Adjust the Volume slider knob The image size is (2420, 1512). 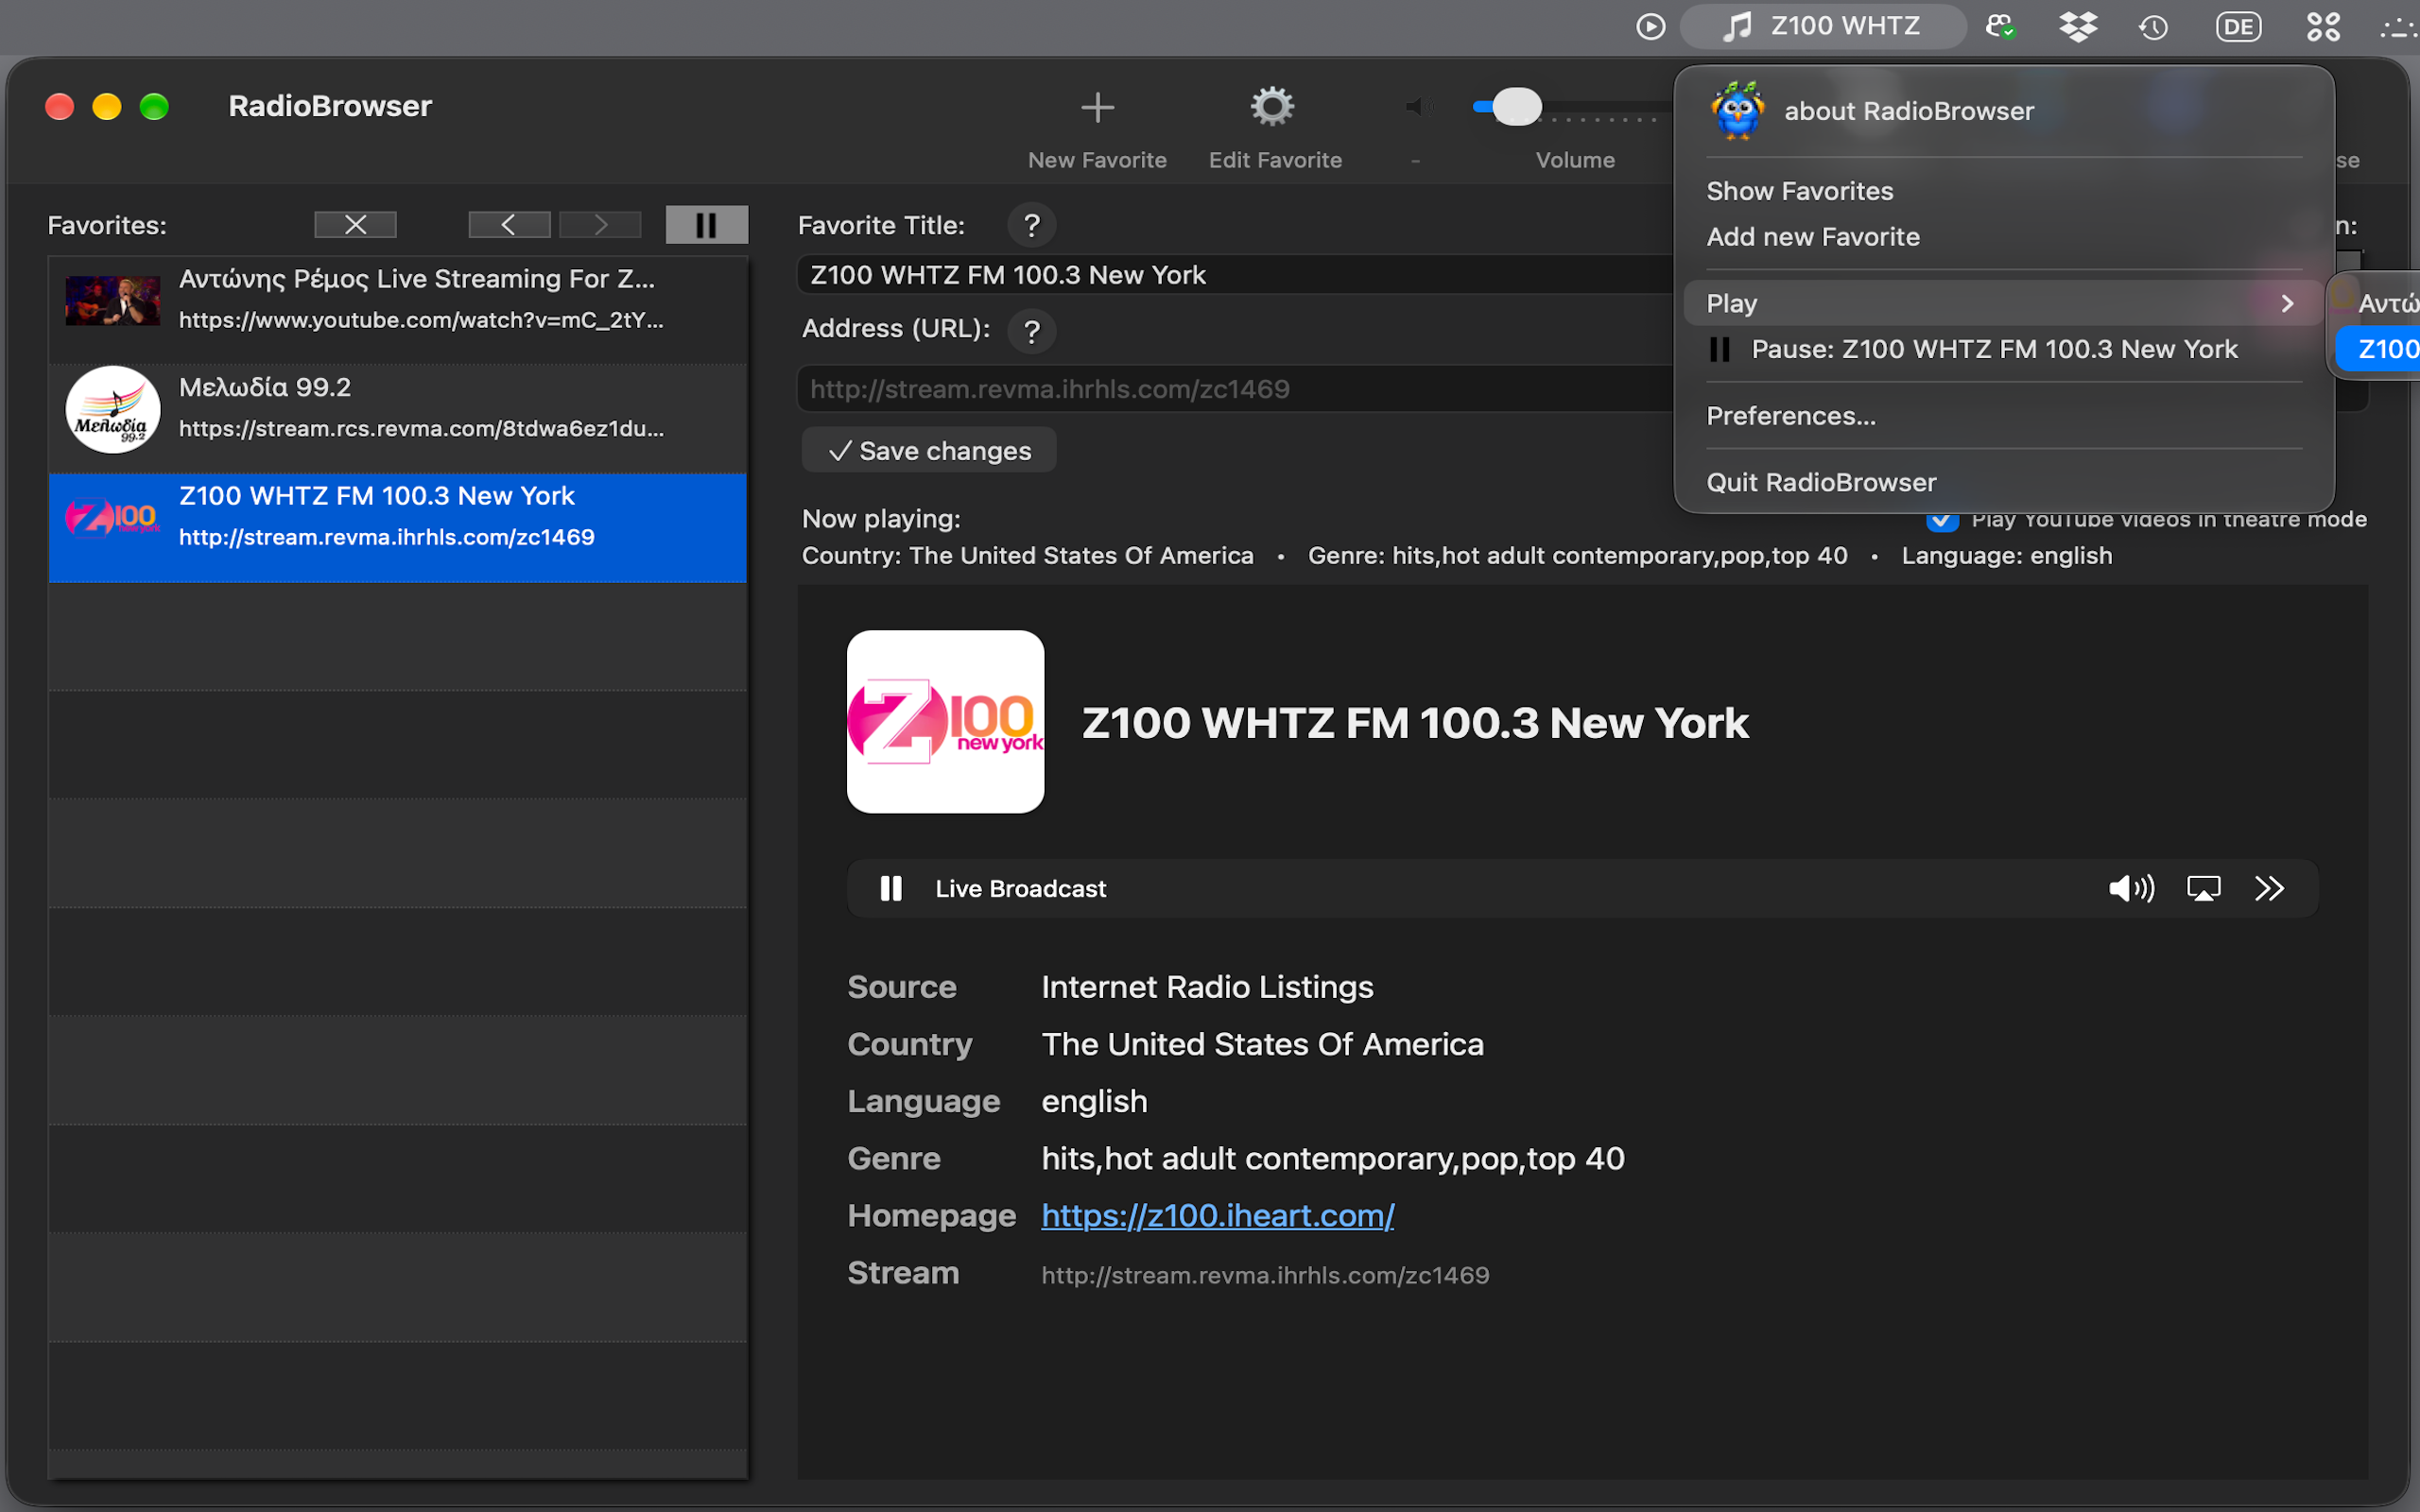(1516, 107)
